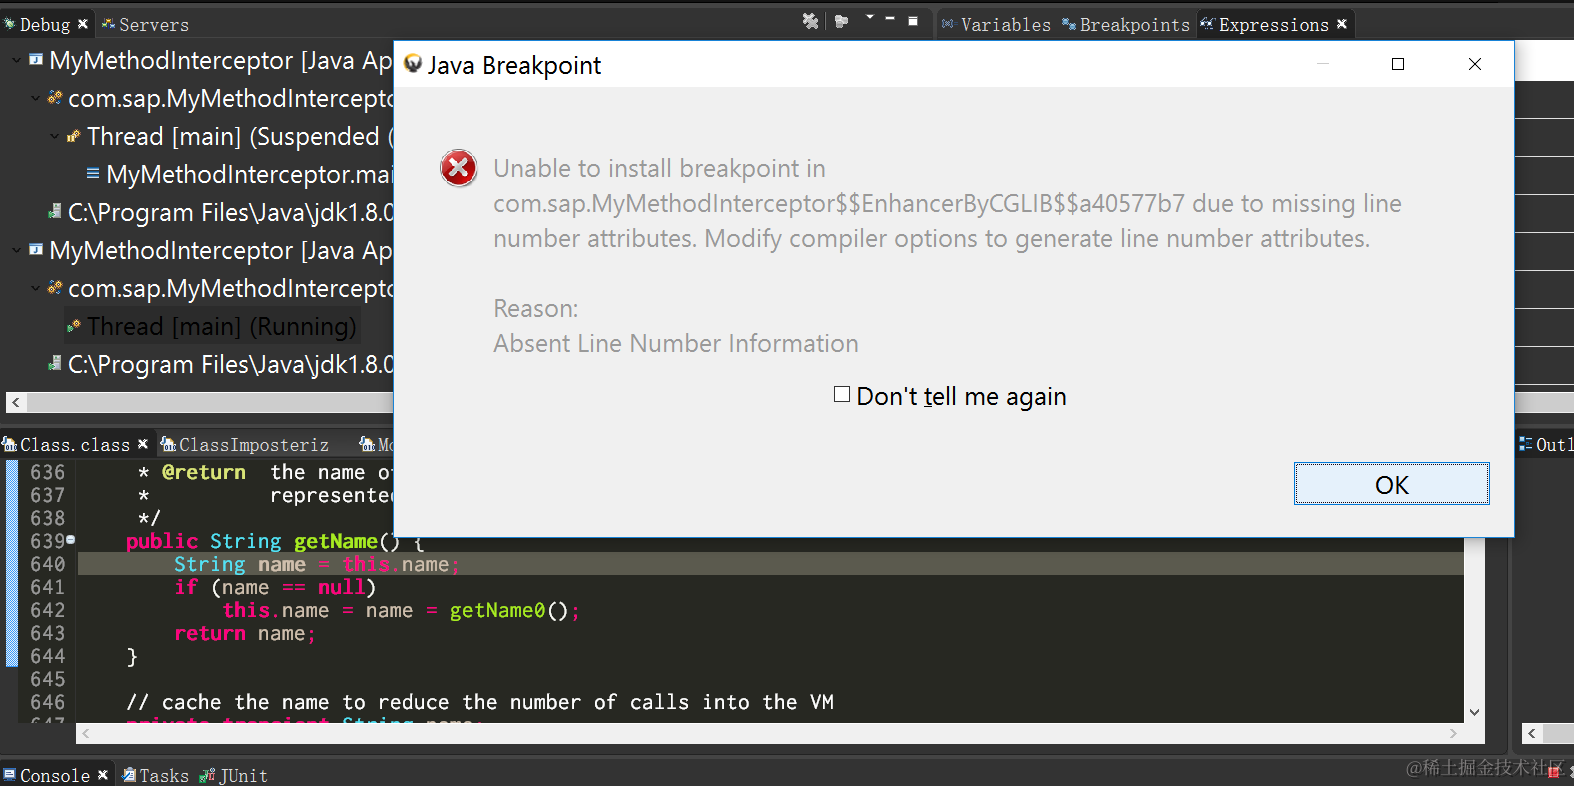Collapse the first MyMethodInterceptor launch node
The image size is (1574, 786).
pyautogui.click(x=16, y=61)
